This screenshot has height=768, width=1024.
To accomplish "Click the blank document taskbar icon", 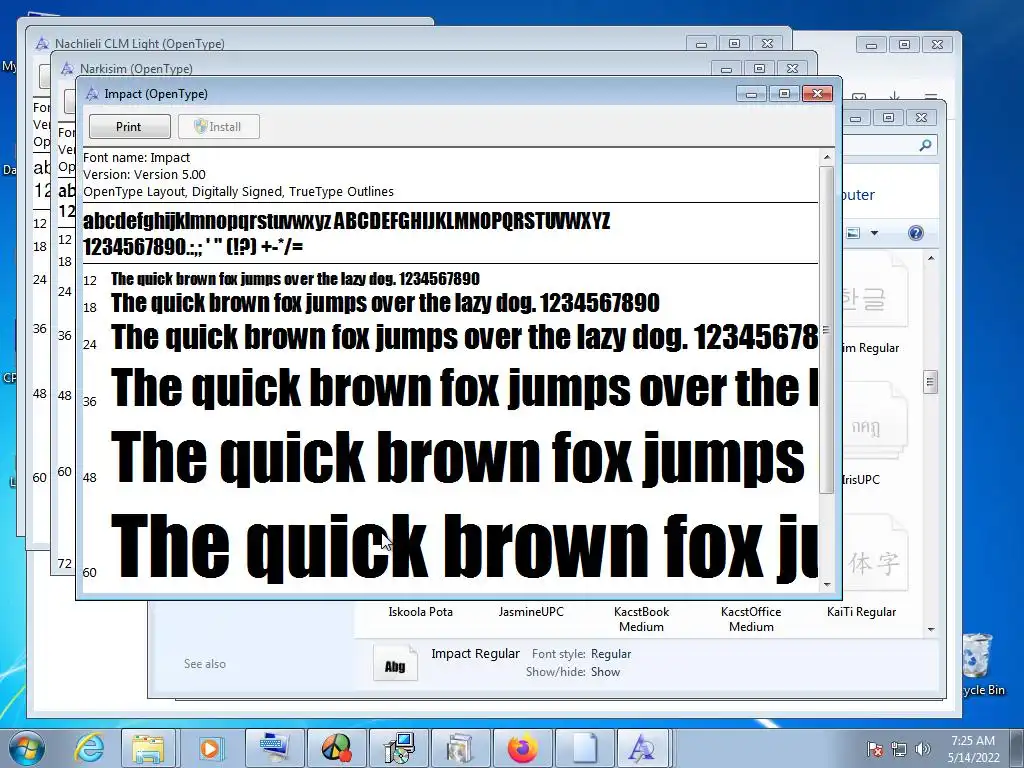I will 584,748.
